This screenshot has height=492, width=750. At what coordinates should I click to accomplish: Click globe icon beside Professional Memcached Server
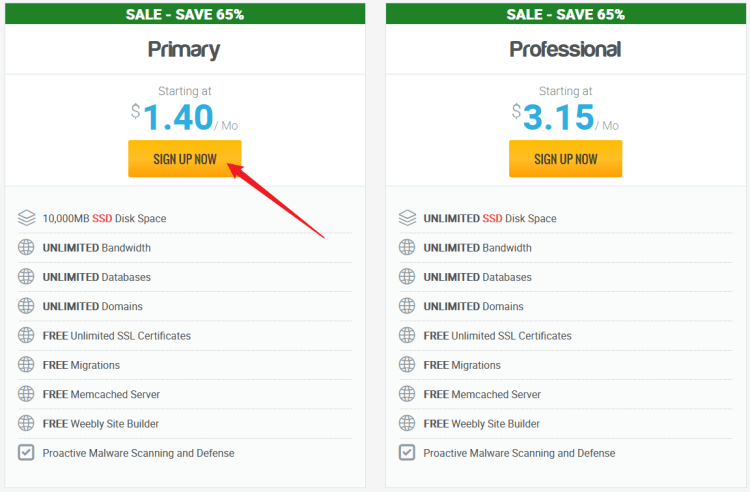coord(407,394)
